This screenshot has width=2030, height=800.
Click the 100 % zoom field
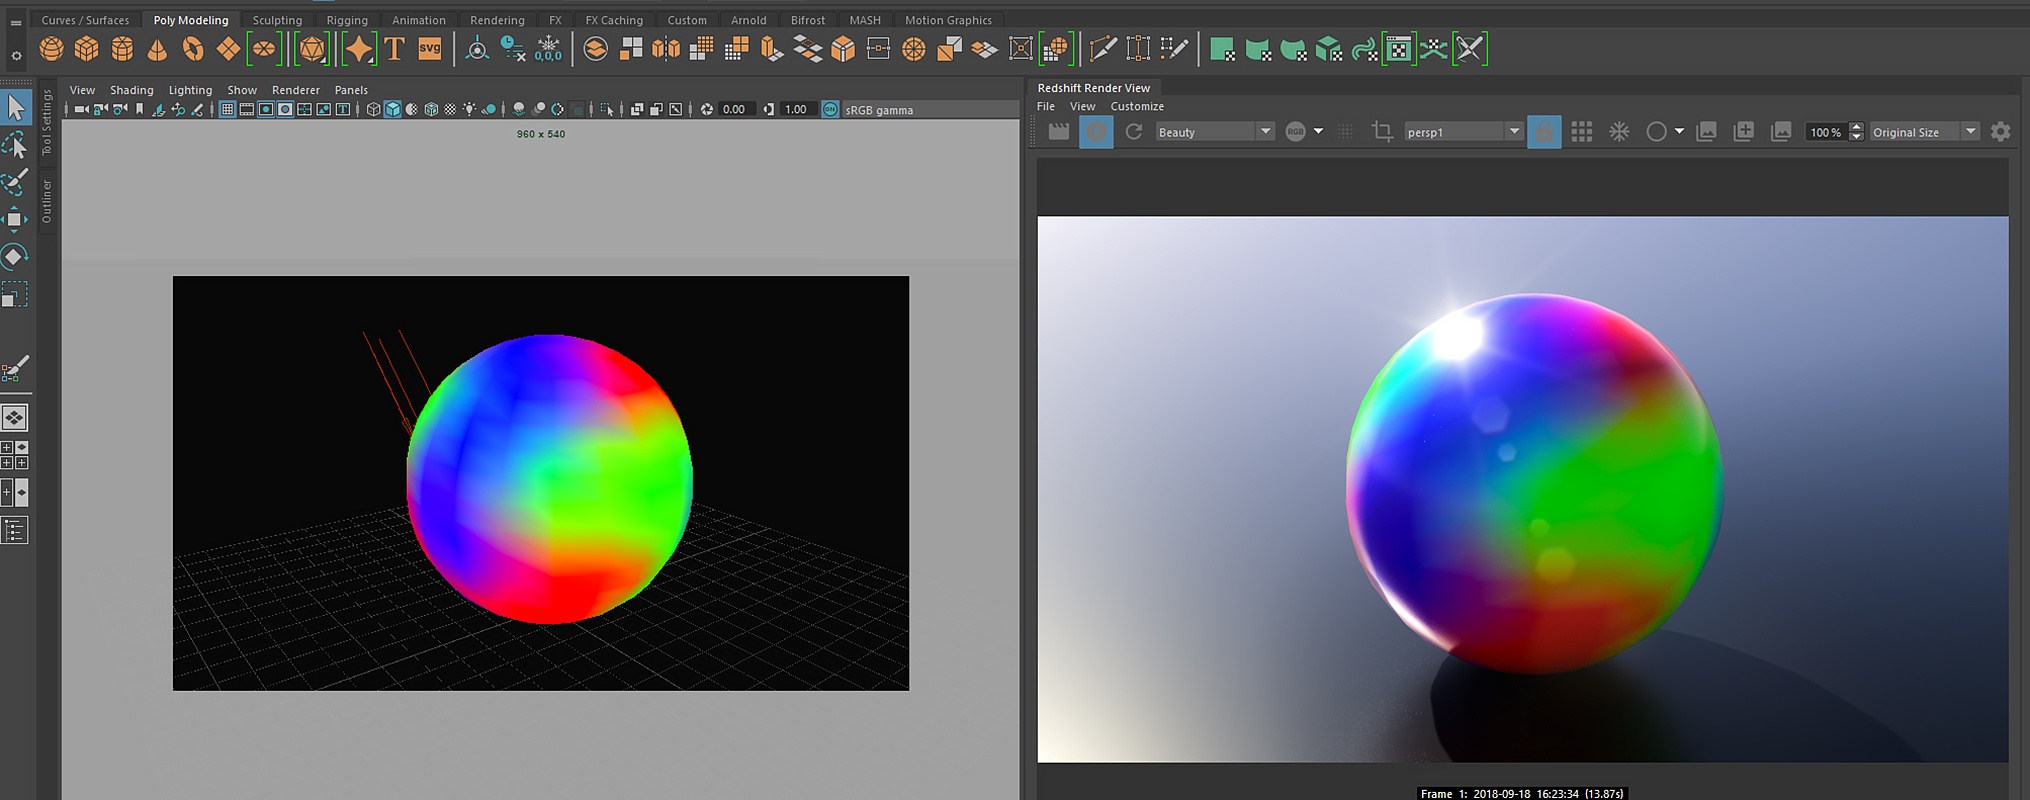click(1826, 132)
